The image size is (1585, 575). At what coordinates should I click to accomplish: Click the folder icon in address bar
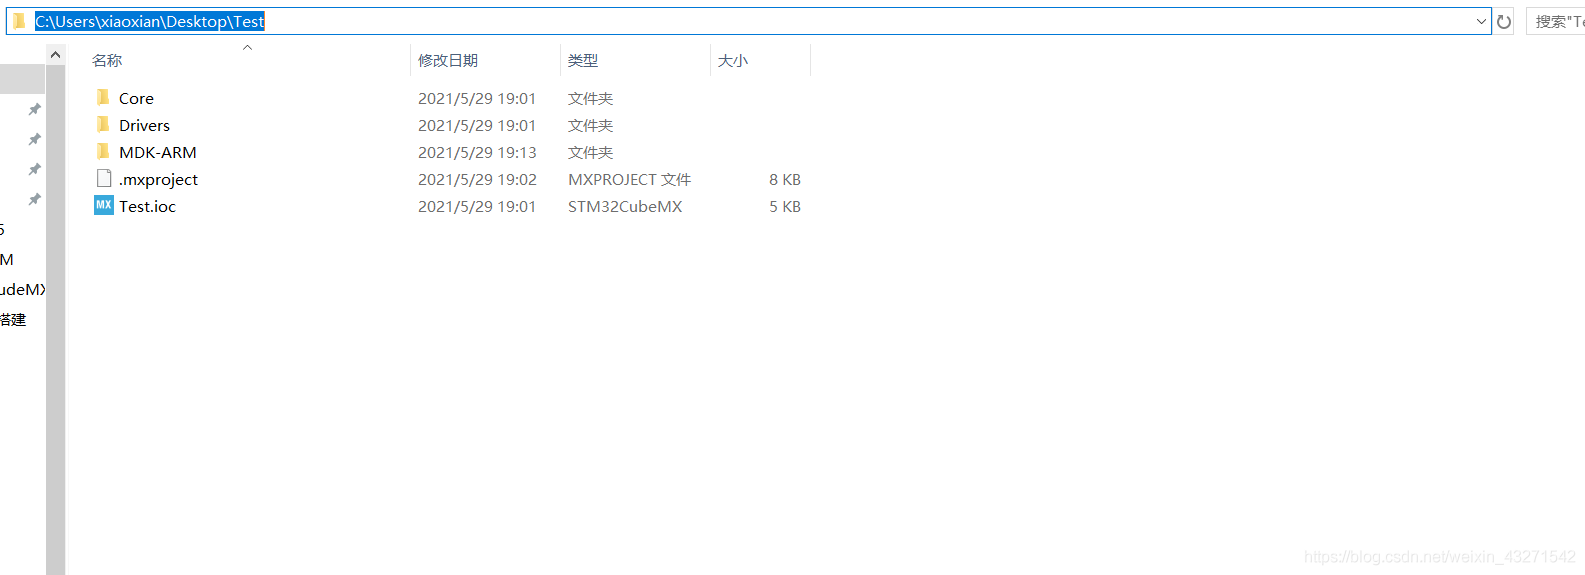[19, 21]
